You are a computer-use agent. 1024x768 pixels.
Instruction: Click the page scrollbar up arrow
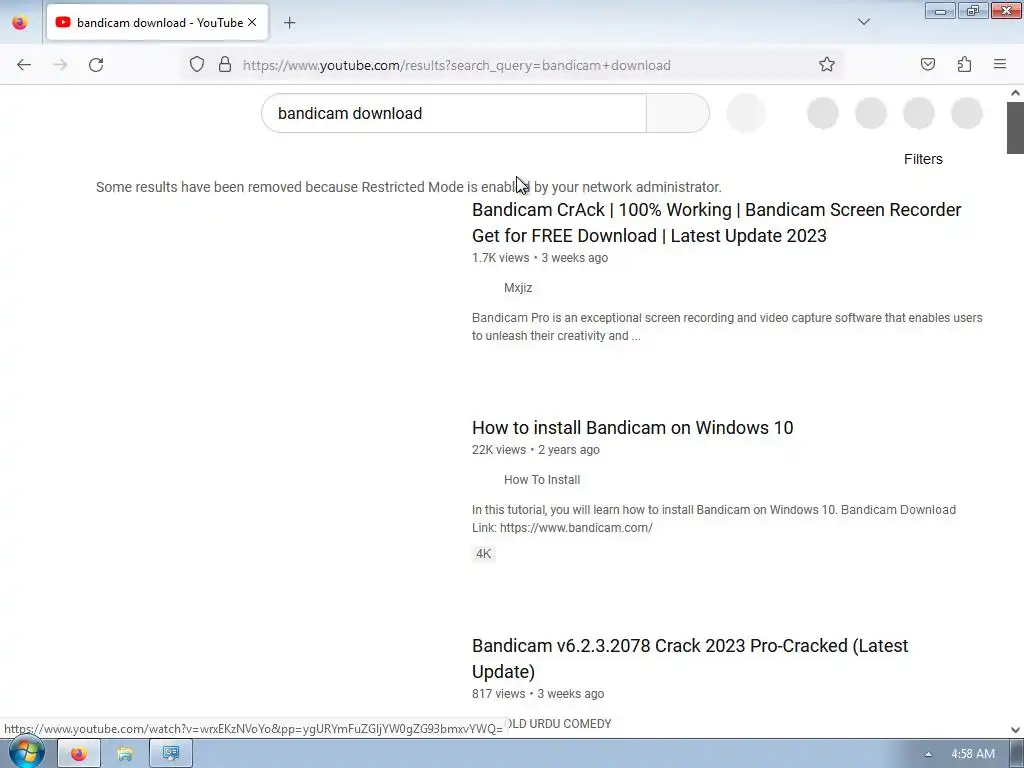point(1015,93)
